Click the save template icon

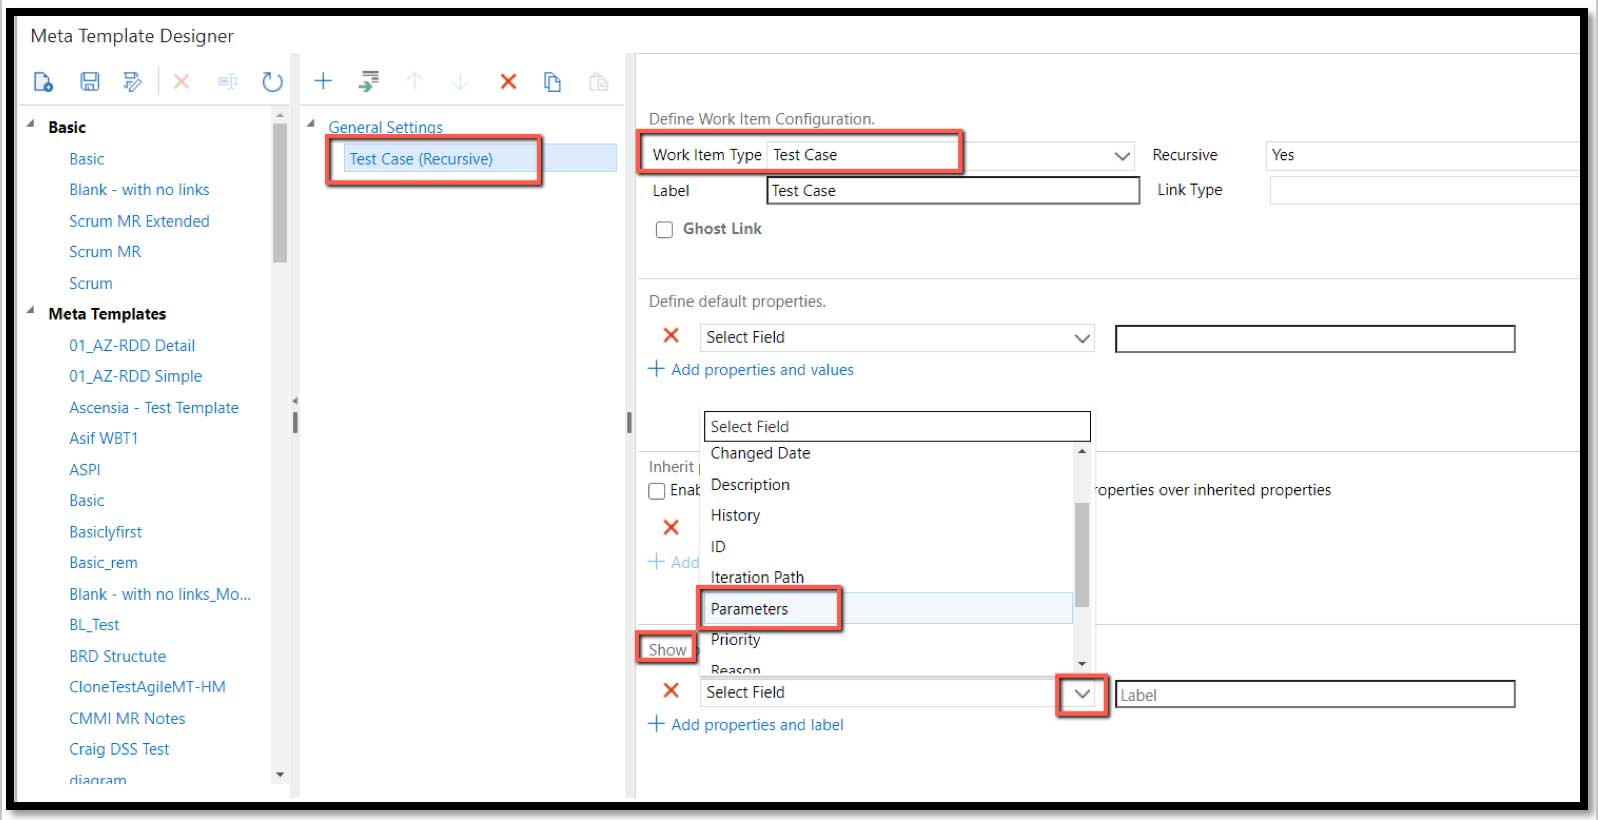[90, 82]
